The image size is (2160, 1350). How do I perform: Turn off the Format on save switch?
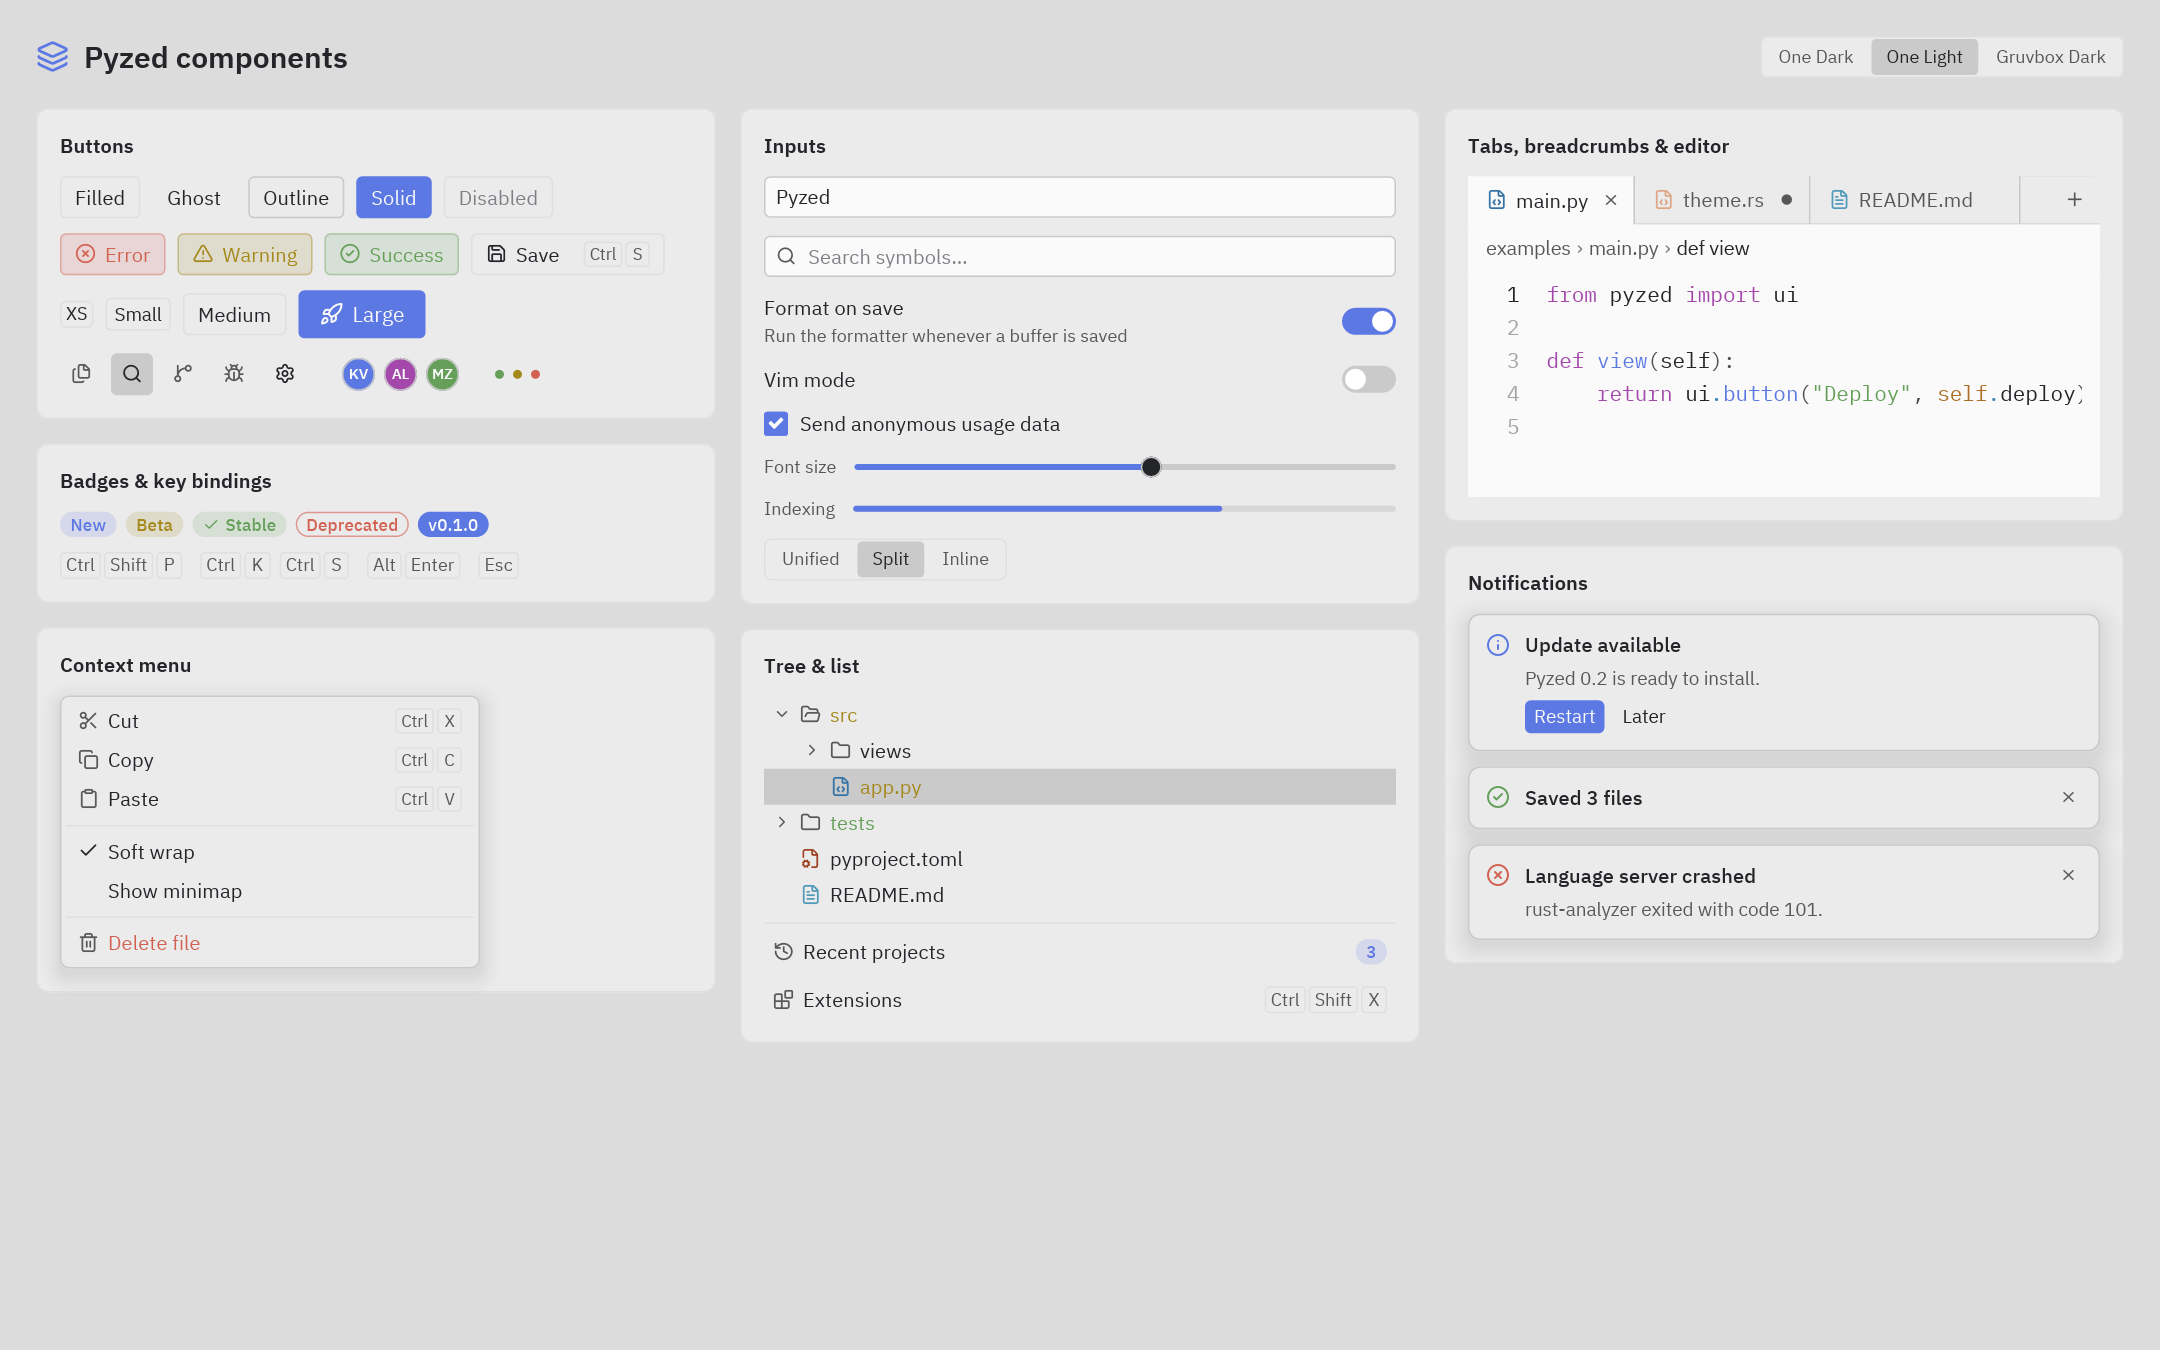(x=1368, y=321)
